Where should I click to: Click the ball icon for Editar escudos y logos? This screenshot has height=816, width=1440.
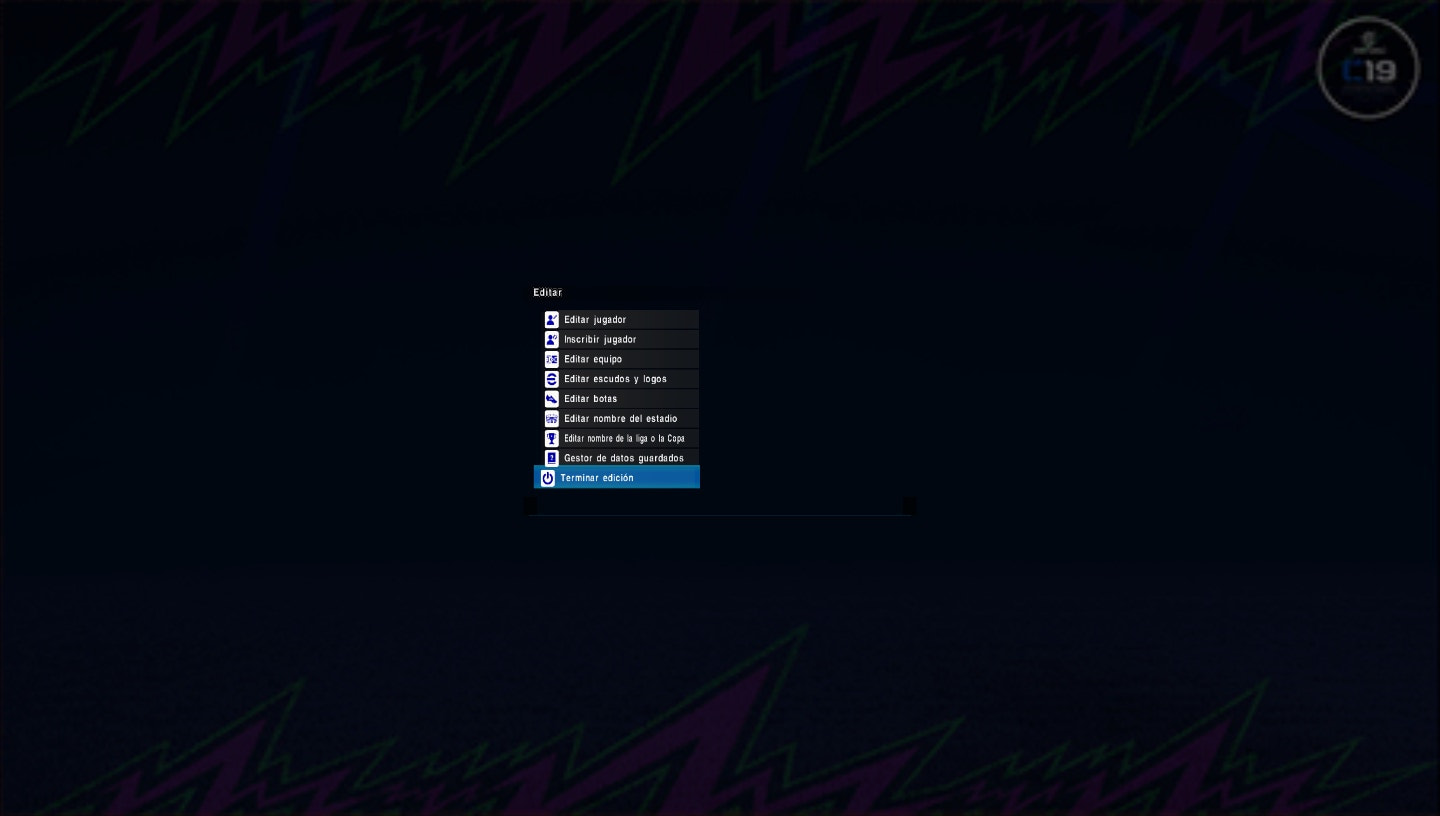[551, 378]
